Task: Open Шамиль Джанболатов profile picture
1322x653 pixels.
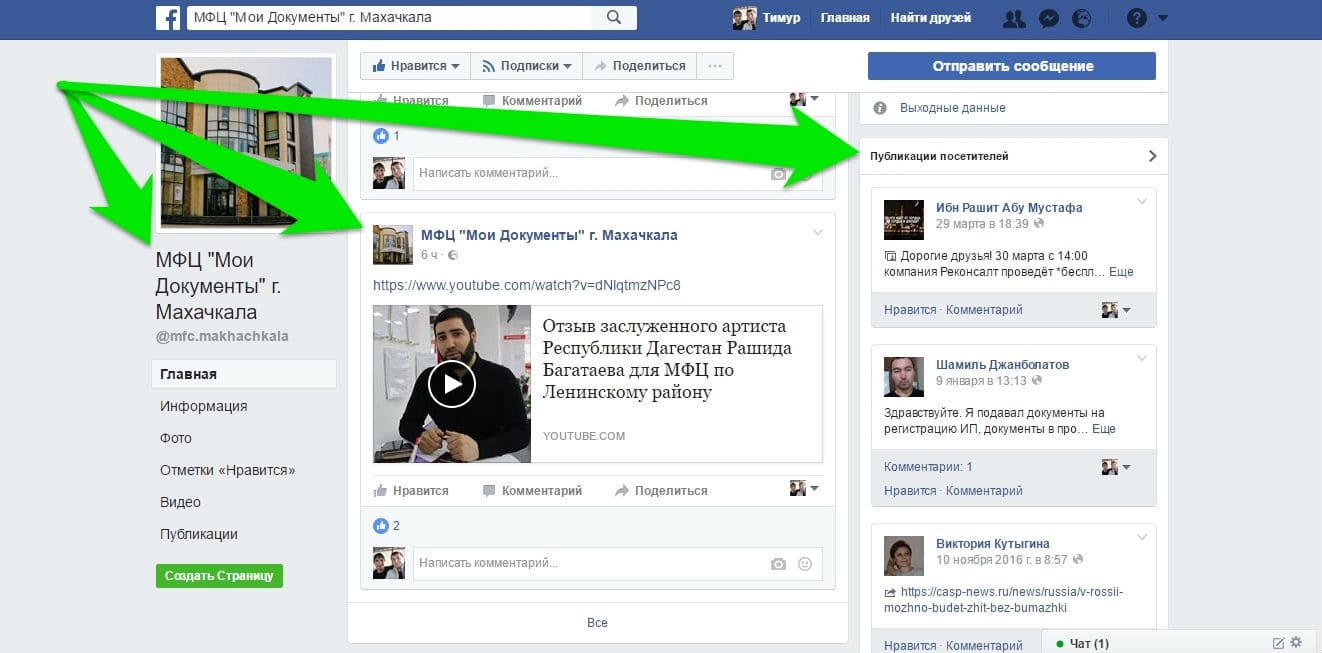Action: pyautogui.click(x=904, y=376)
